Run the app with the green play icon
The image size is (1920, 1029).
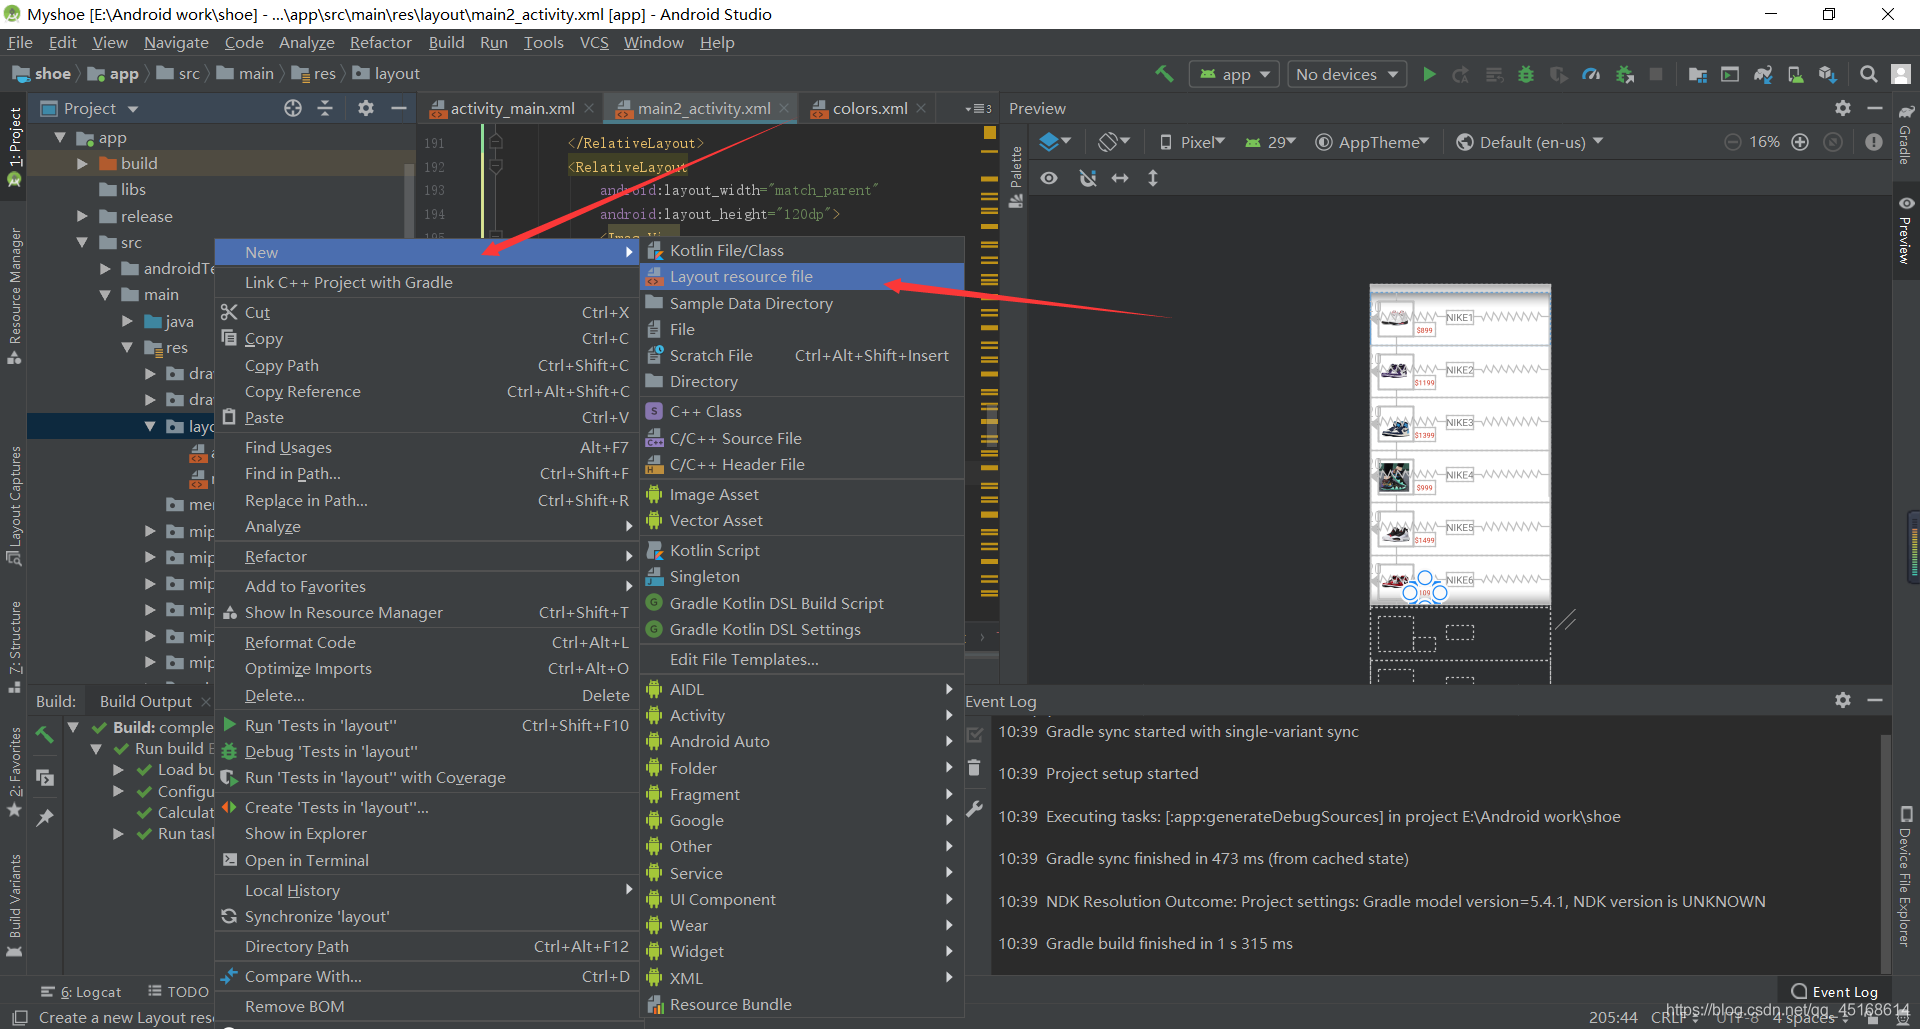coord(1429,74)
